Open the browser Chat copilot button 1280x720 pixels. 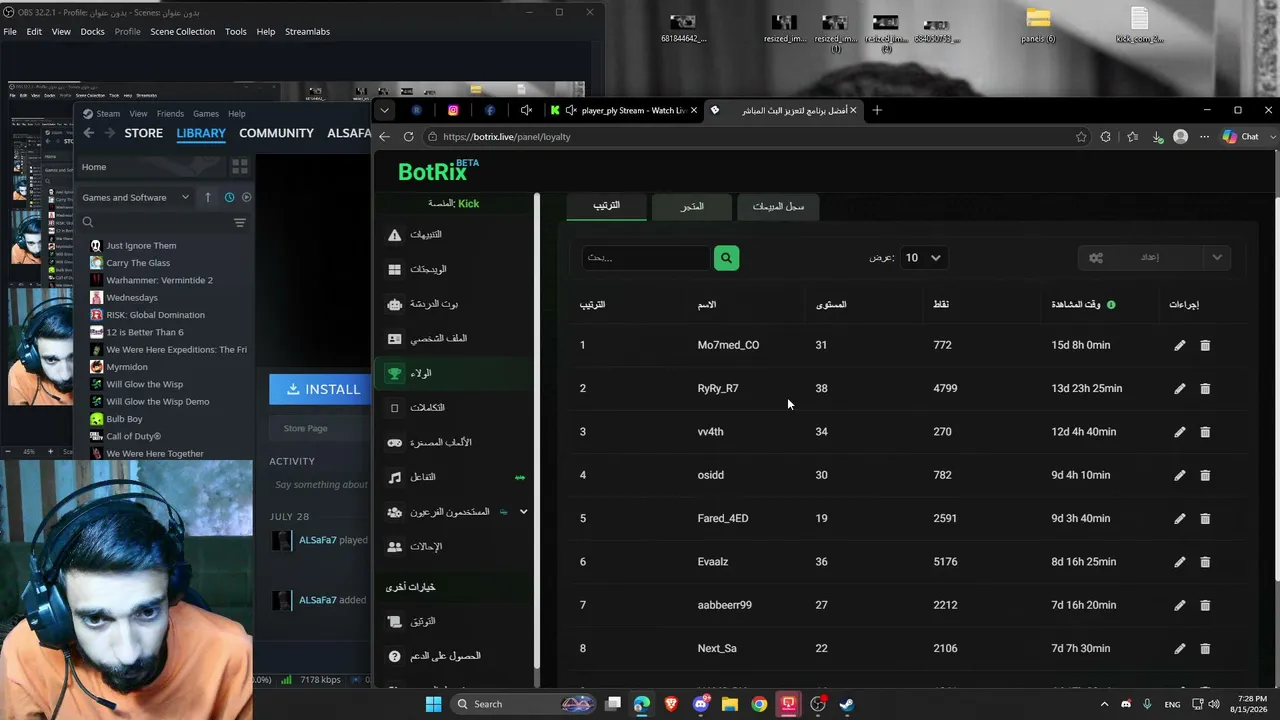(x=1241, y=137)
